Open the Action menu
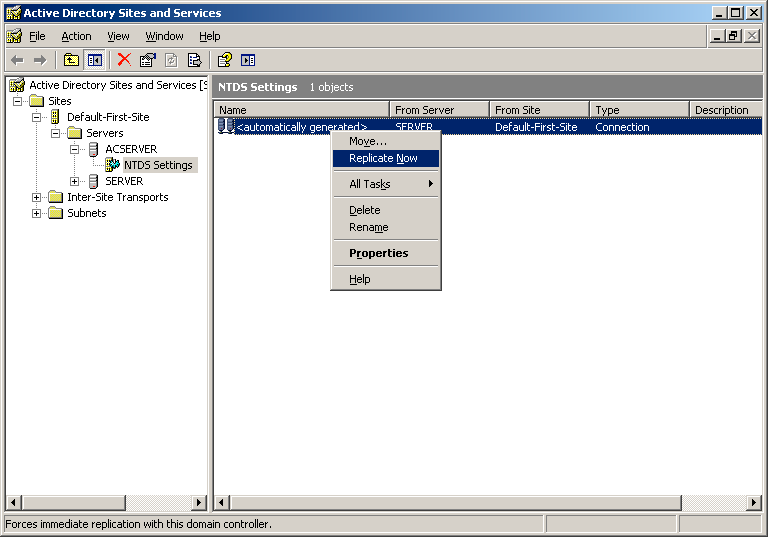The width and height of the screenshot is (768, 537). tap(76, 36)
